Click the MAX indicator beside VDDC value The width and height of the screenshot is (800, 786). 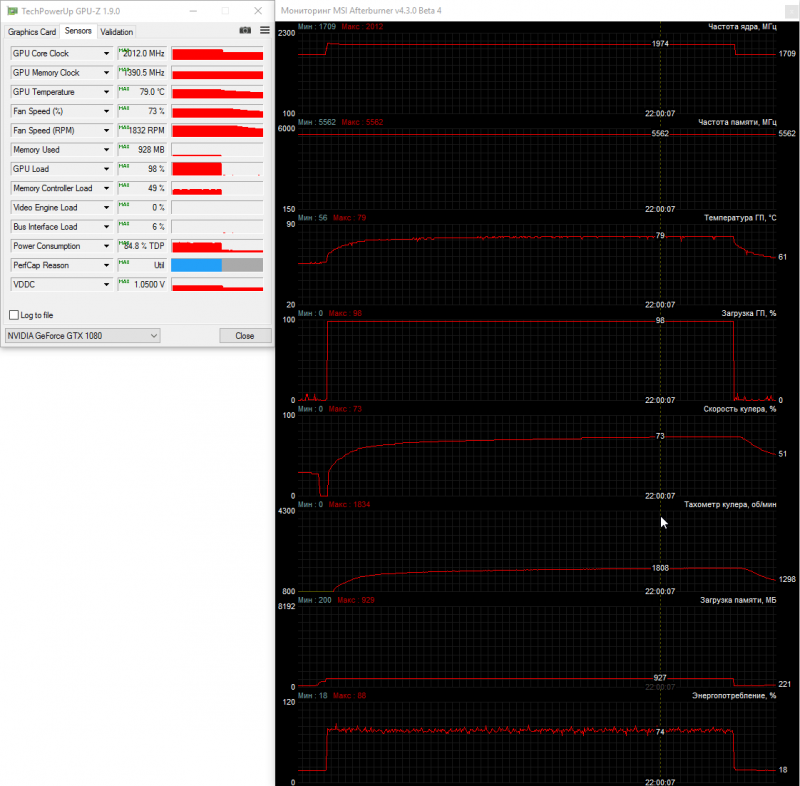click(123, 282)
